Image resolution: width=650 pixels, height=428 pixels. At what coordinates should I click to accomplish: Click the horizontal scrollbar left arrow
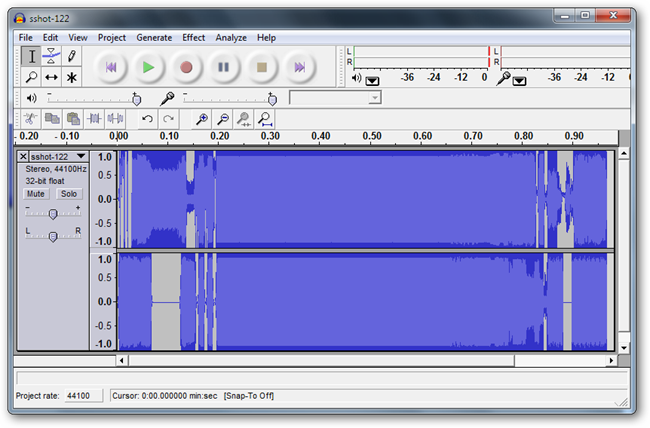122,360
